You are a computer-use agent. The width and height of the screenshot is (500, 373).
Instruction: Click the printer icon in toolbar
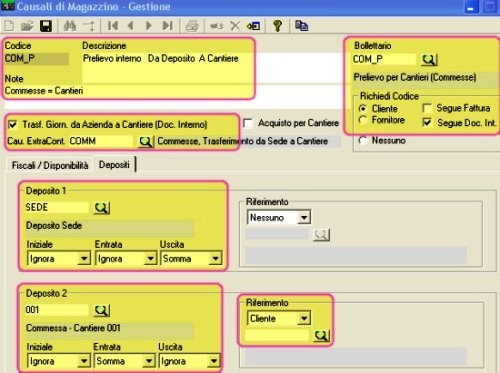(192, 26)
